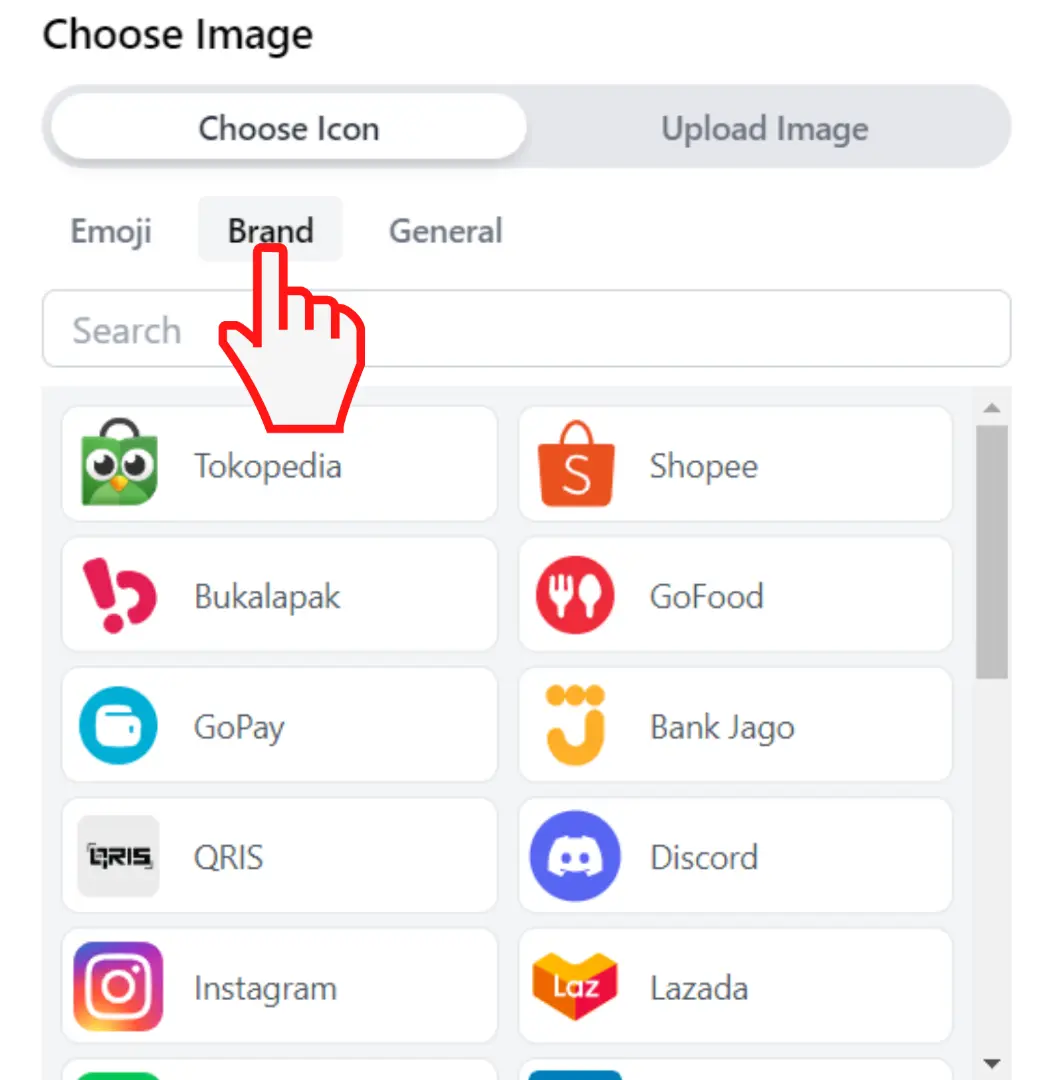Select the QRIS logo icon

click(119, 856)
